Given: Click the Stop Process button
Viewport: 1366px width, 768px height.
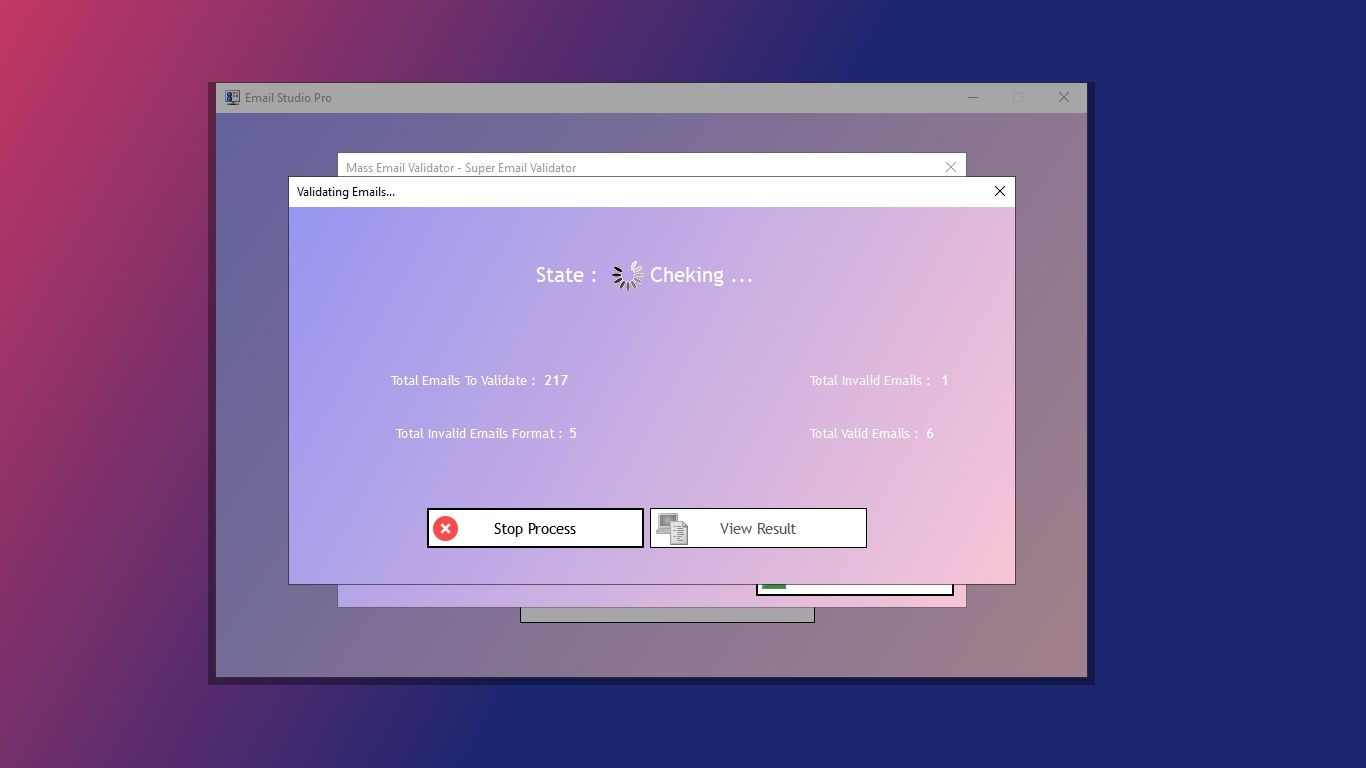Looking at the screenshot, I should pos(535,528).
